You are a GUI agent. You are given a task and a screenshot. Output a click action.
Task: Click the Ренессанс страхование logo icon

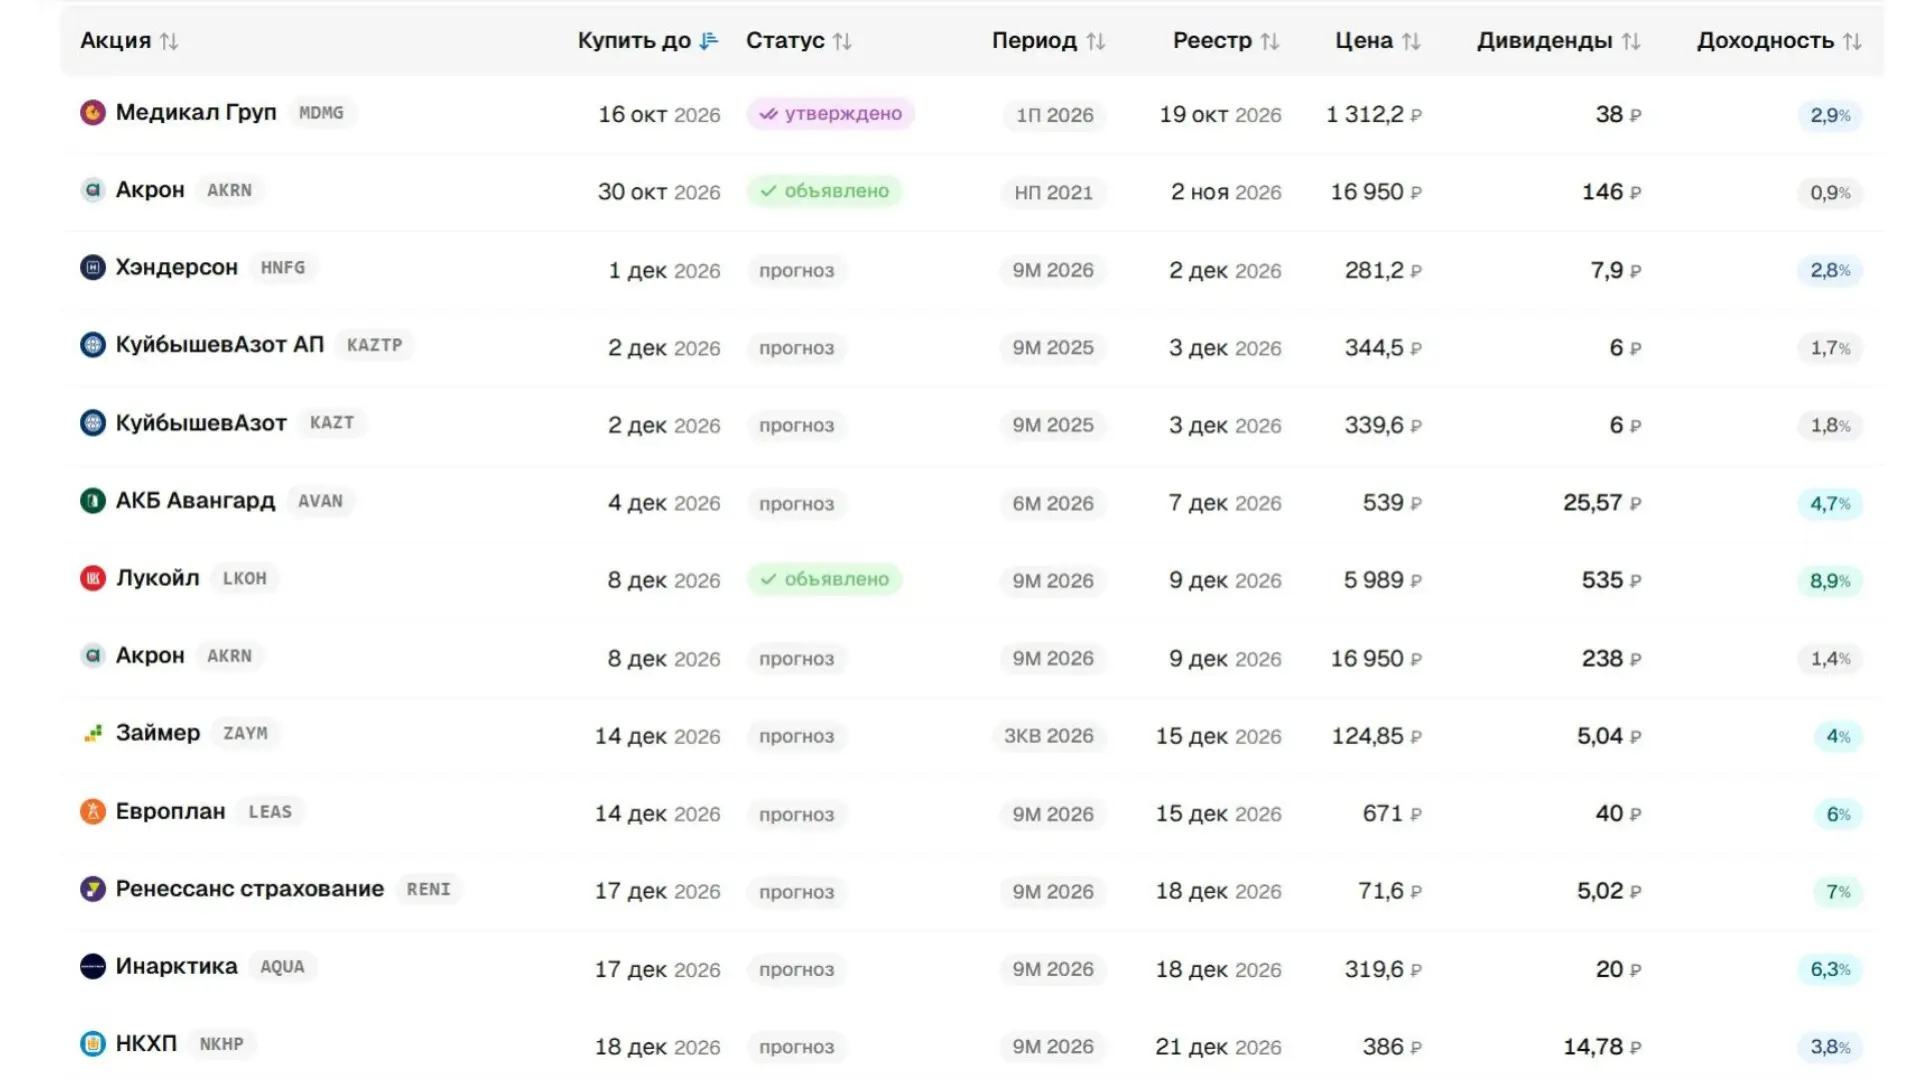(93, 888)
